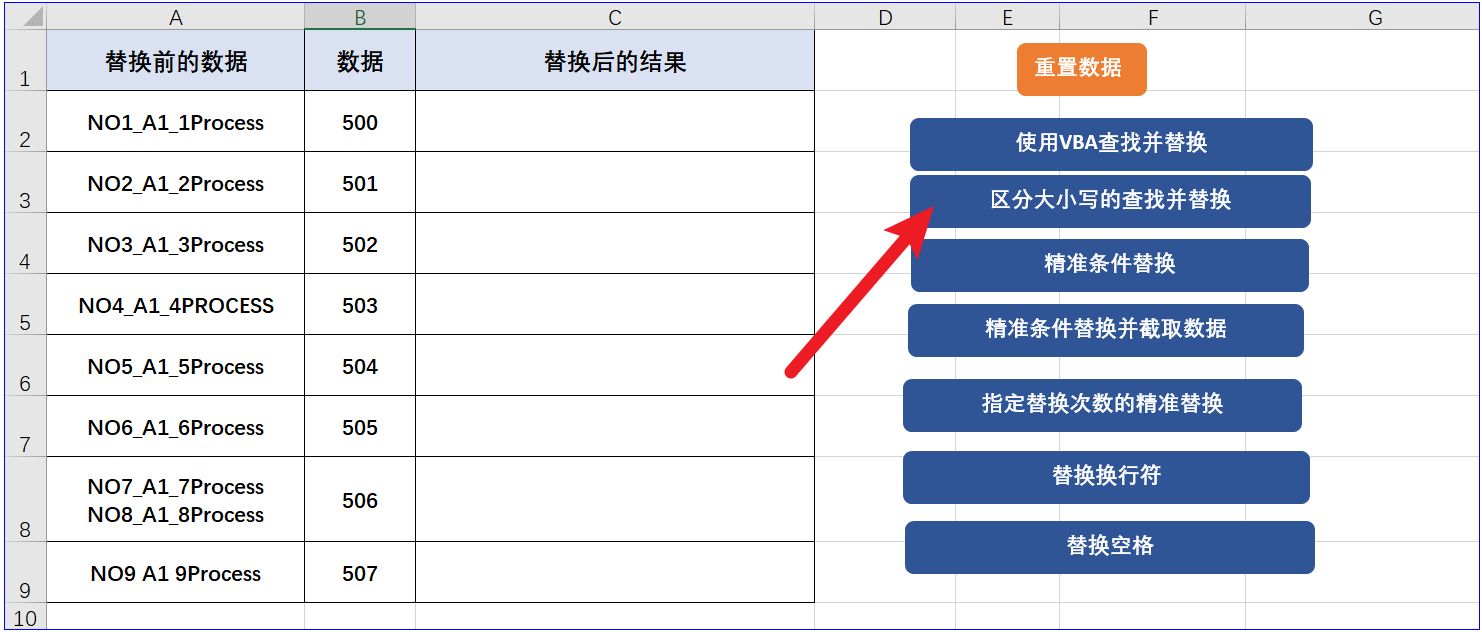Select row 6 header
The image size is (1482, 632).
[25, 365]
